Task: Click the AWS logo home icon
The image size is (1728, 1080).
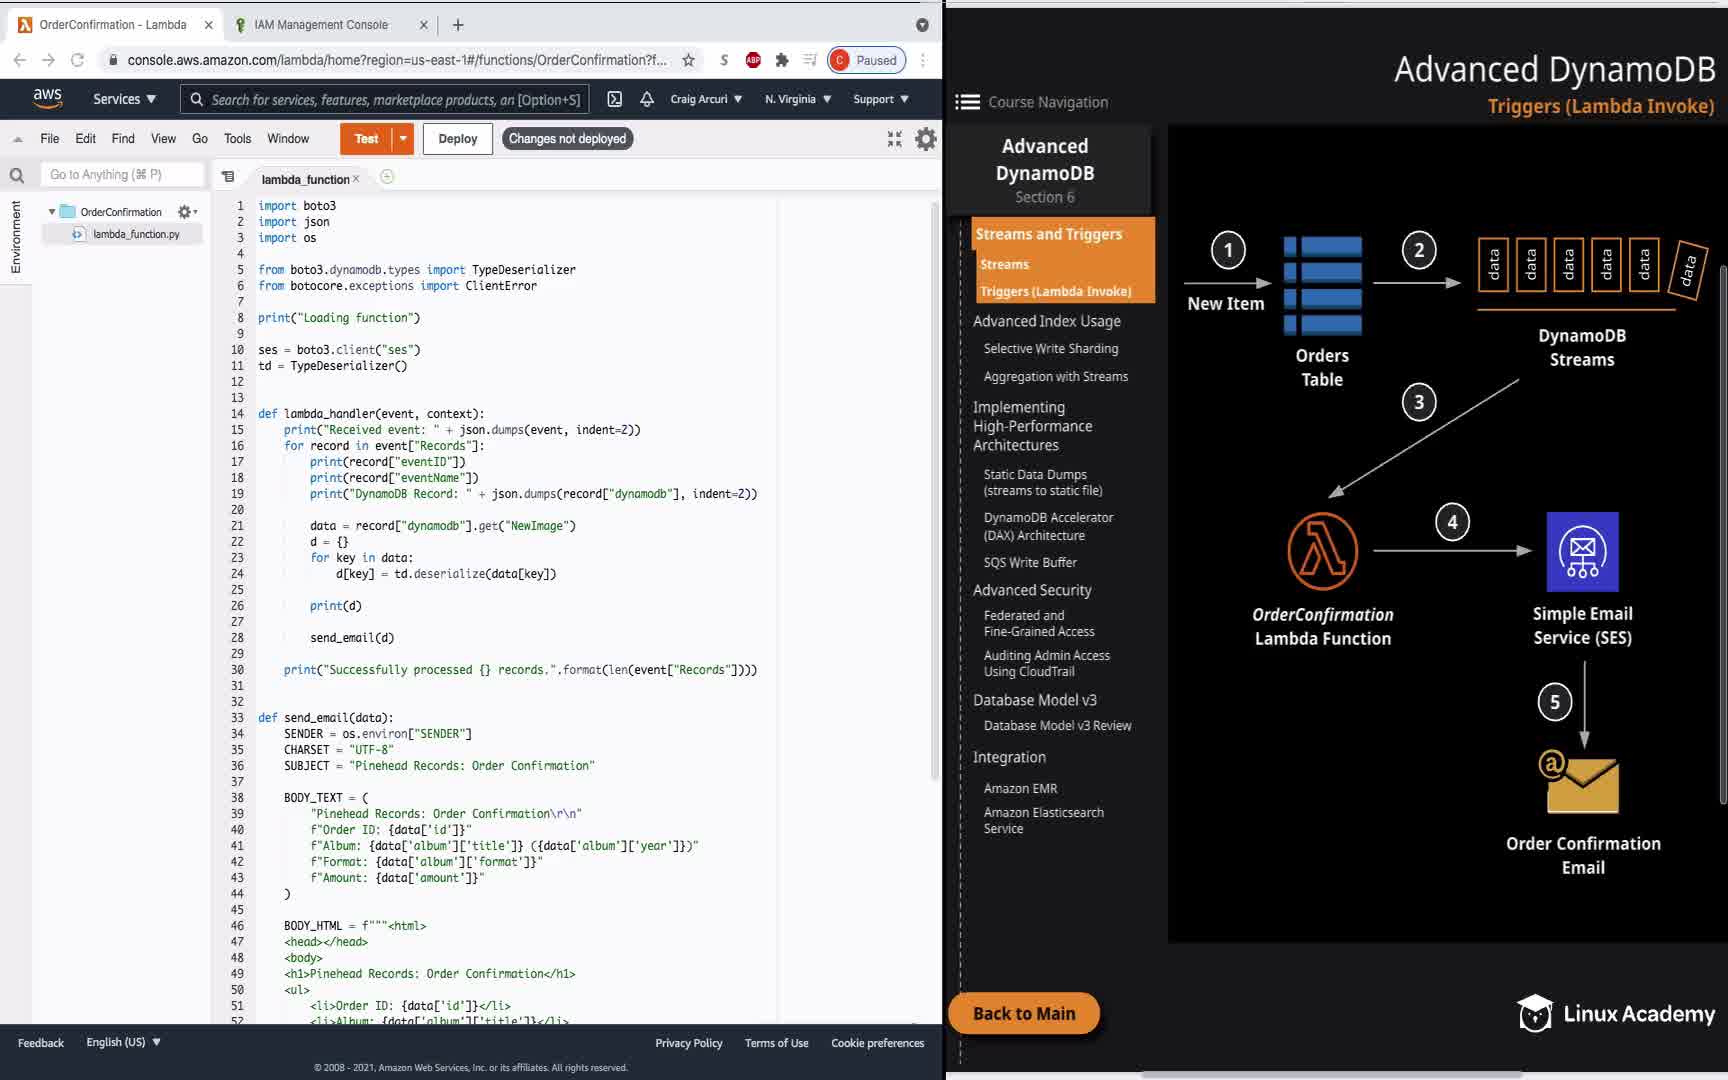Action: [x=47, y=98]
